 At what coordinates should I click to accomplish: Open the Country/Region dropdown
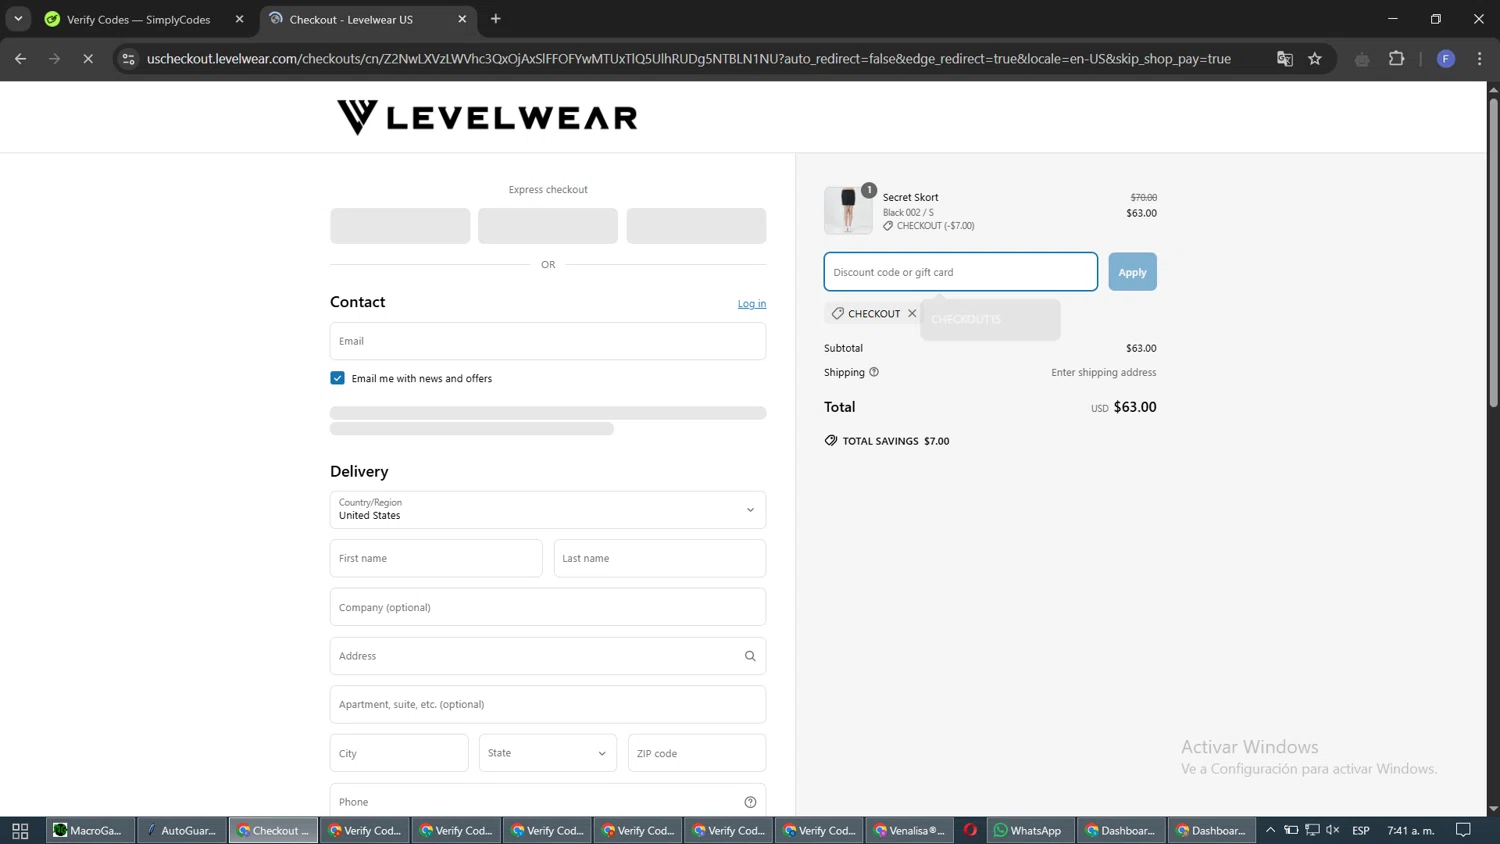(548, 510)
